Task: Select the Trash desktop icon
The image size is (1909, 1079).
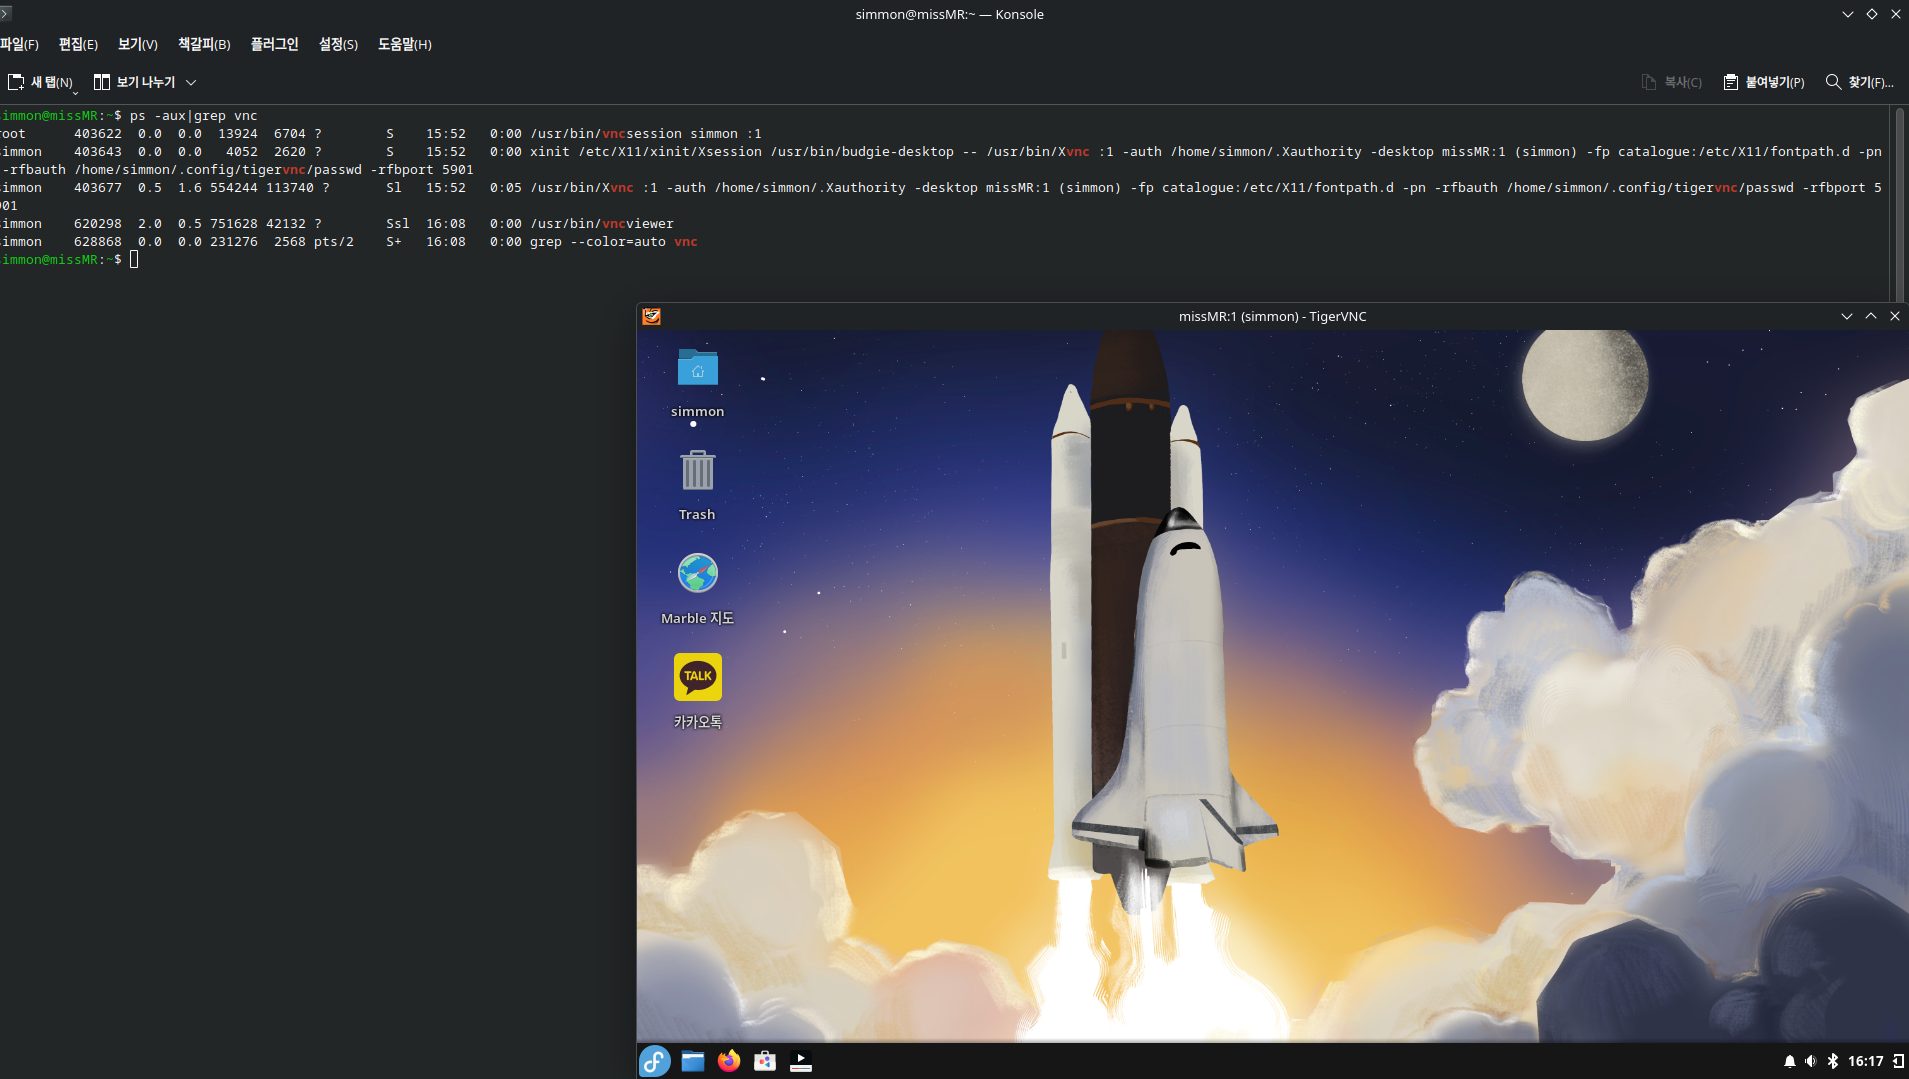Action: [x=697, y=485]
